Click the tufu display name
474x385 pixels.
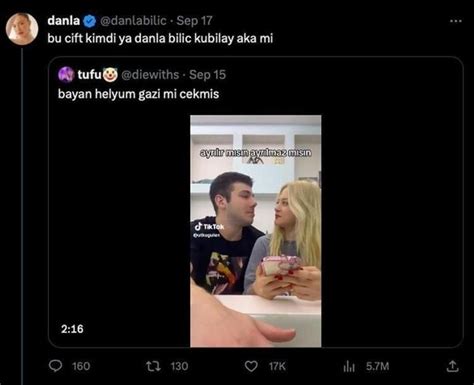point(89,75)
